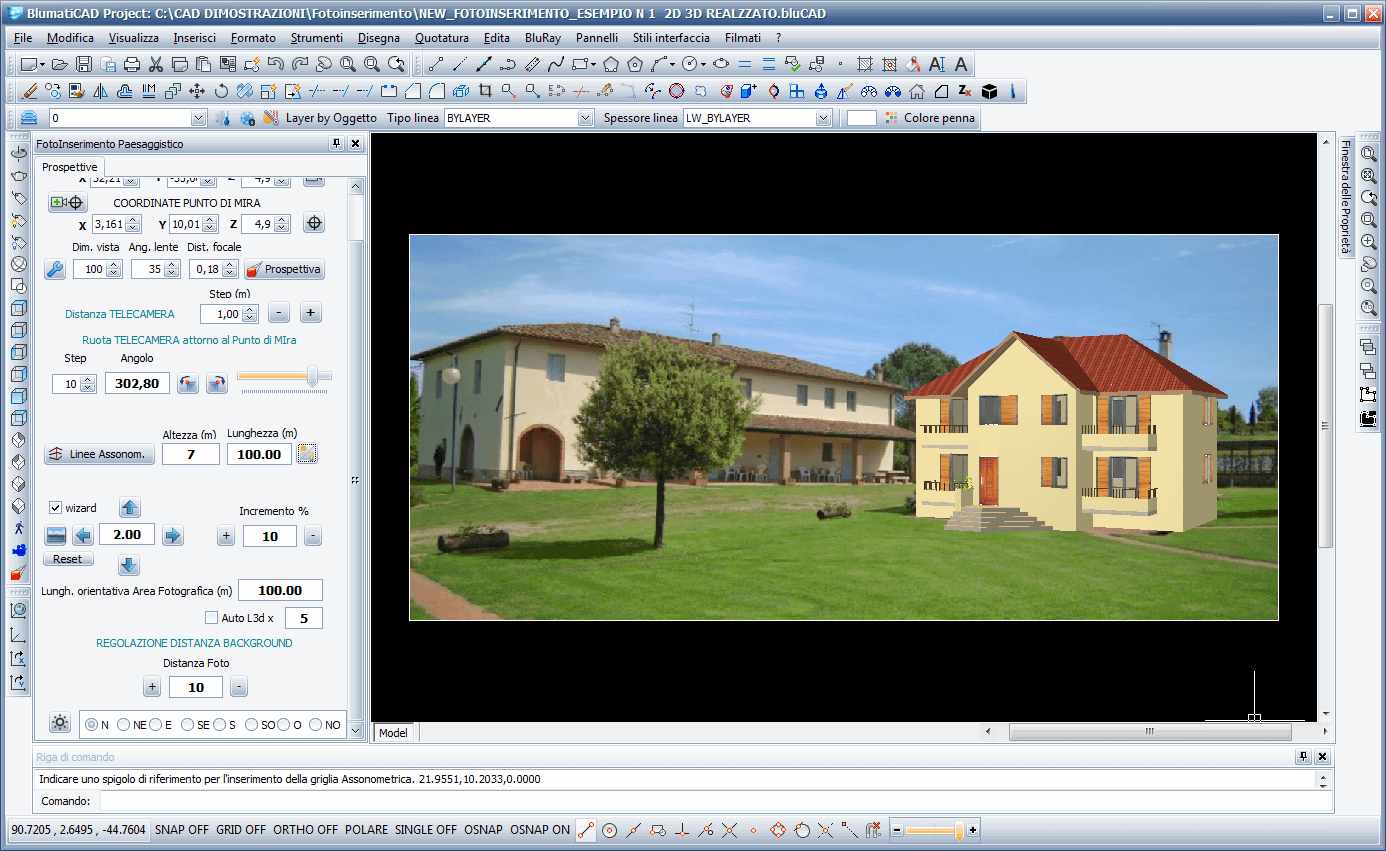Viewport: 1386px width, 851px height.
Task: Open the layer dropdown showing 0
Action: click(198, 118)
